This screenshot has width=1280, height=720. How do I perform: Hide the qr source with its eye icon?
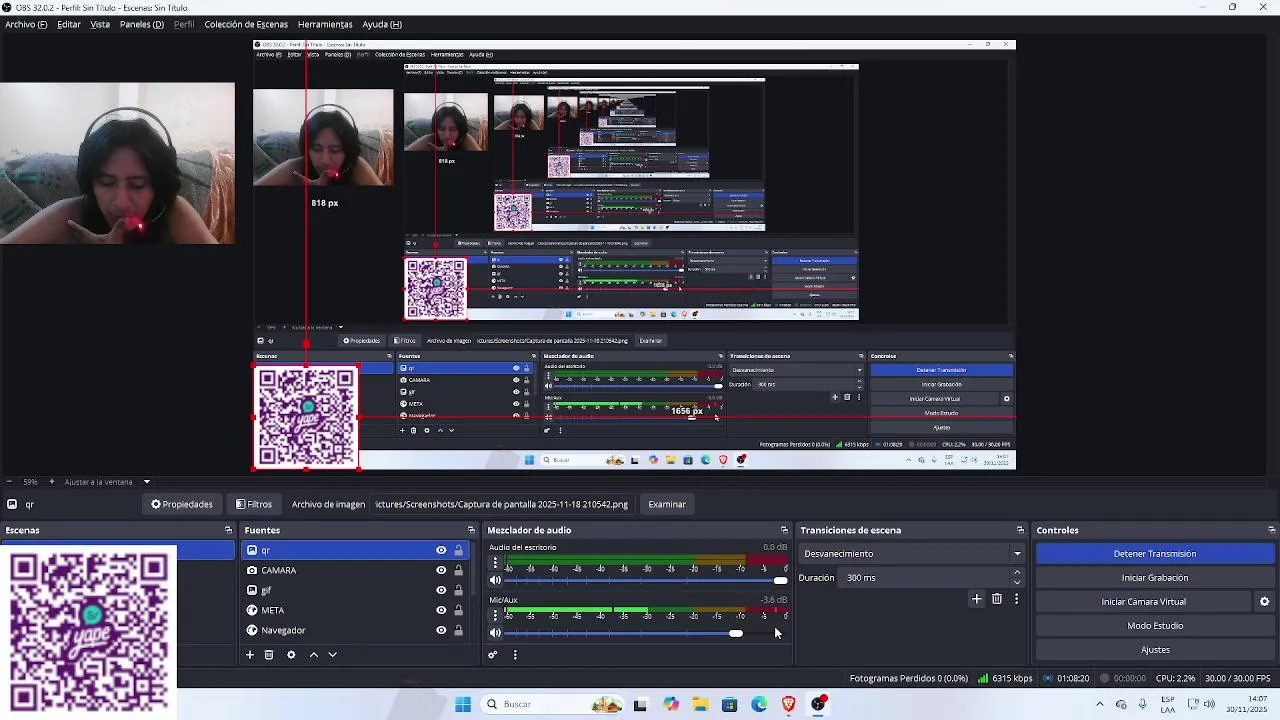pyautogui.click(x=441, y=550)
